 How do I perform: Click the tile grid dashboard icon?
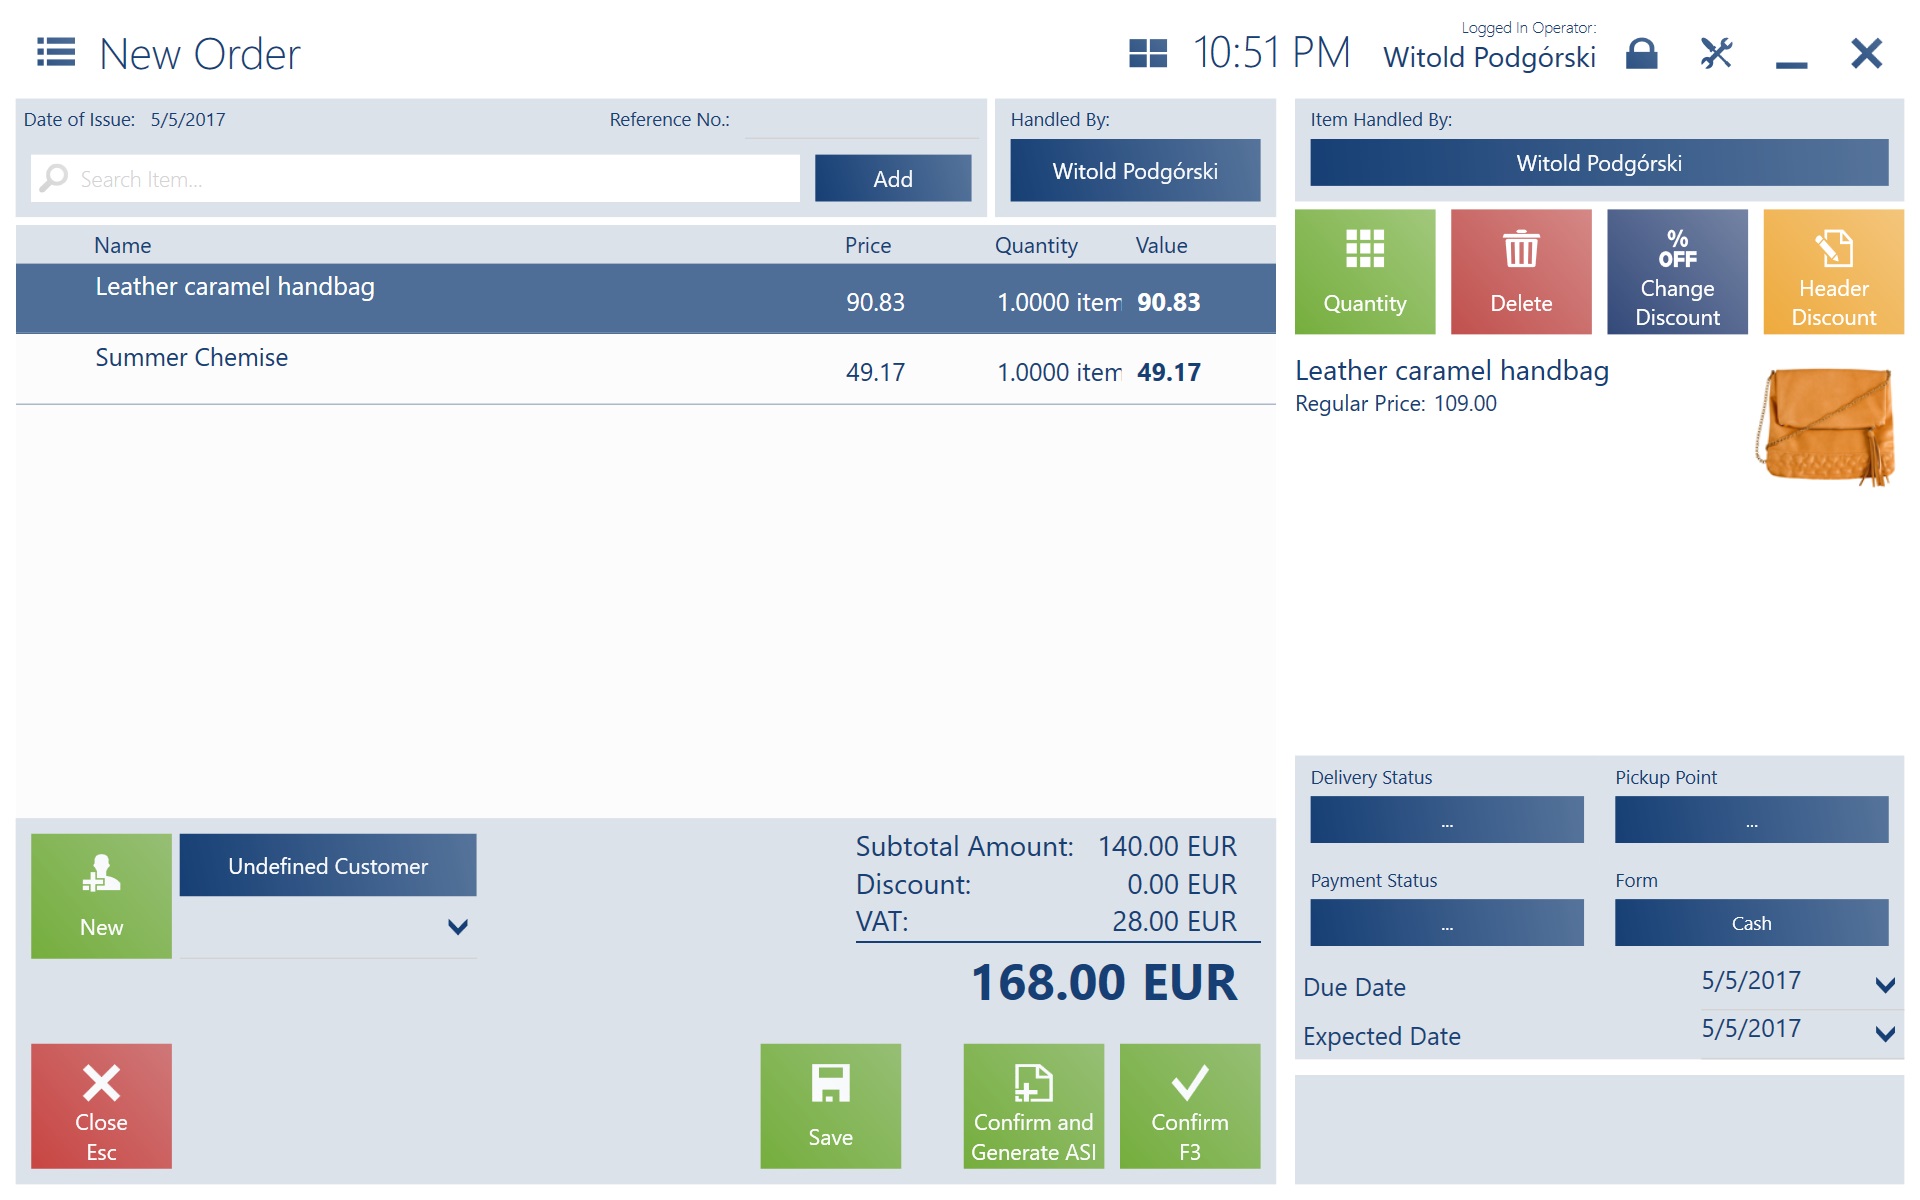tap(1147, 53)
